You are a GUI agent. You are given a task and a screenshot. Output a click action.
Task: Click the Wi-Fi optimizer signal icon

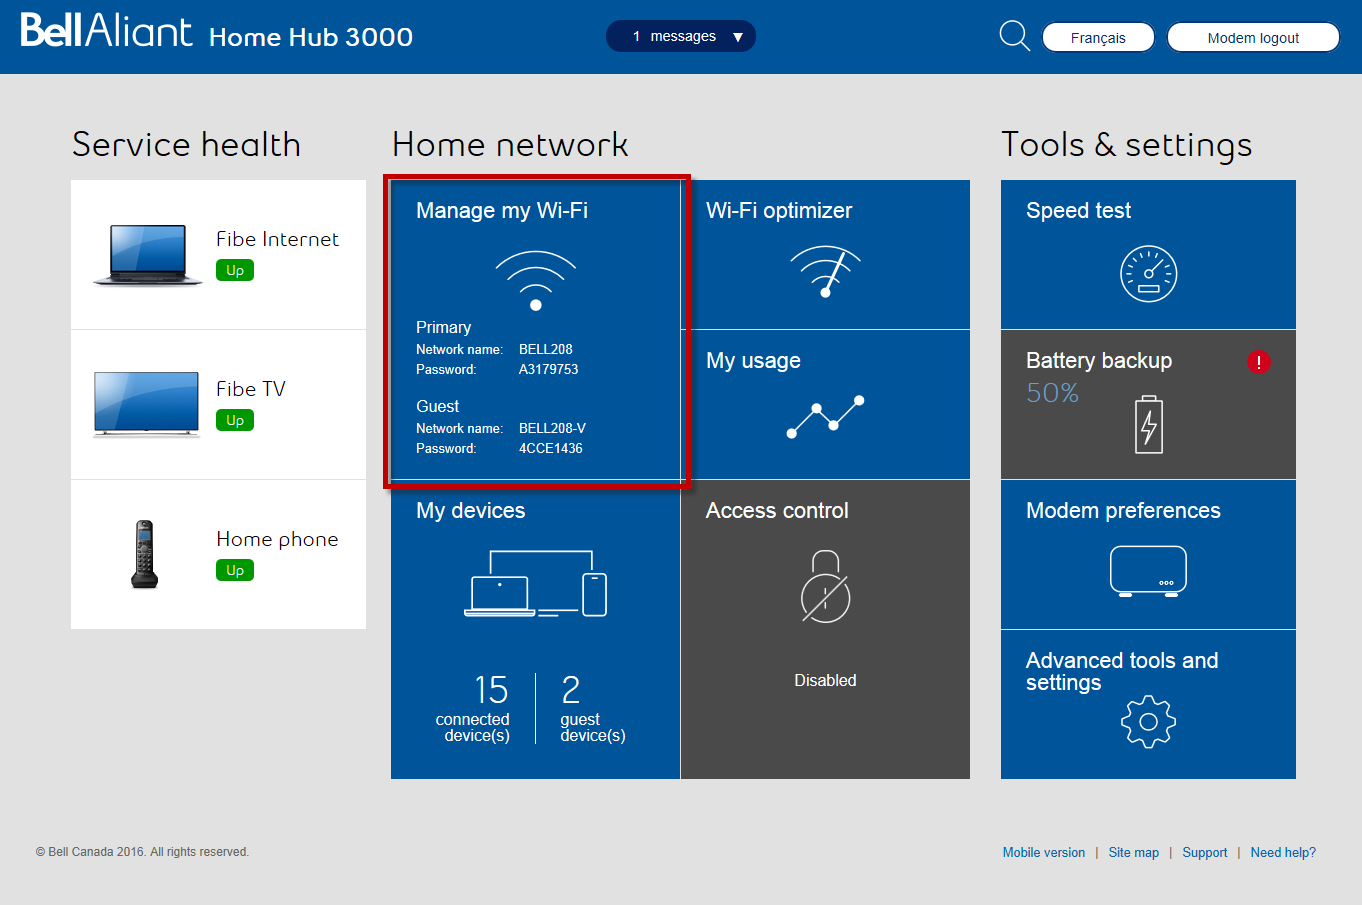pos(826,271)
